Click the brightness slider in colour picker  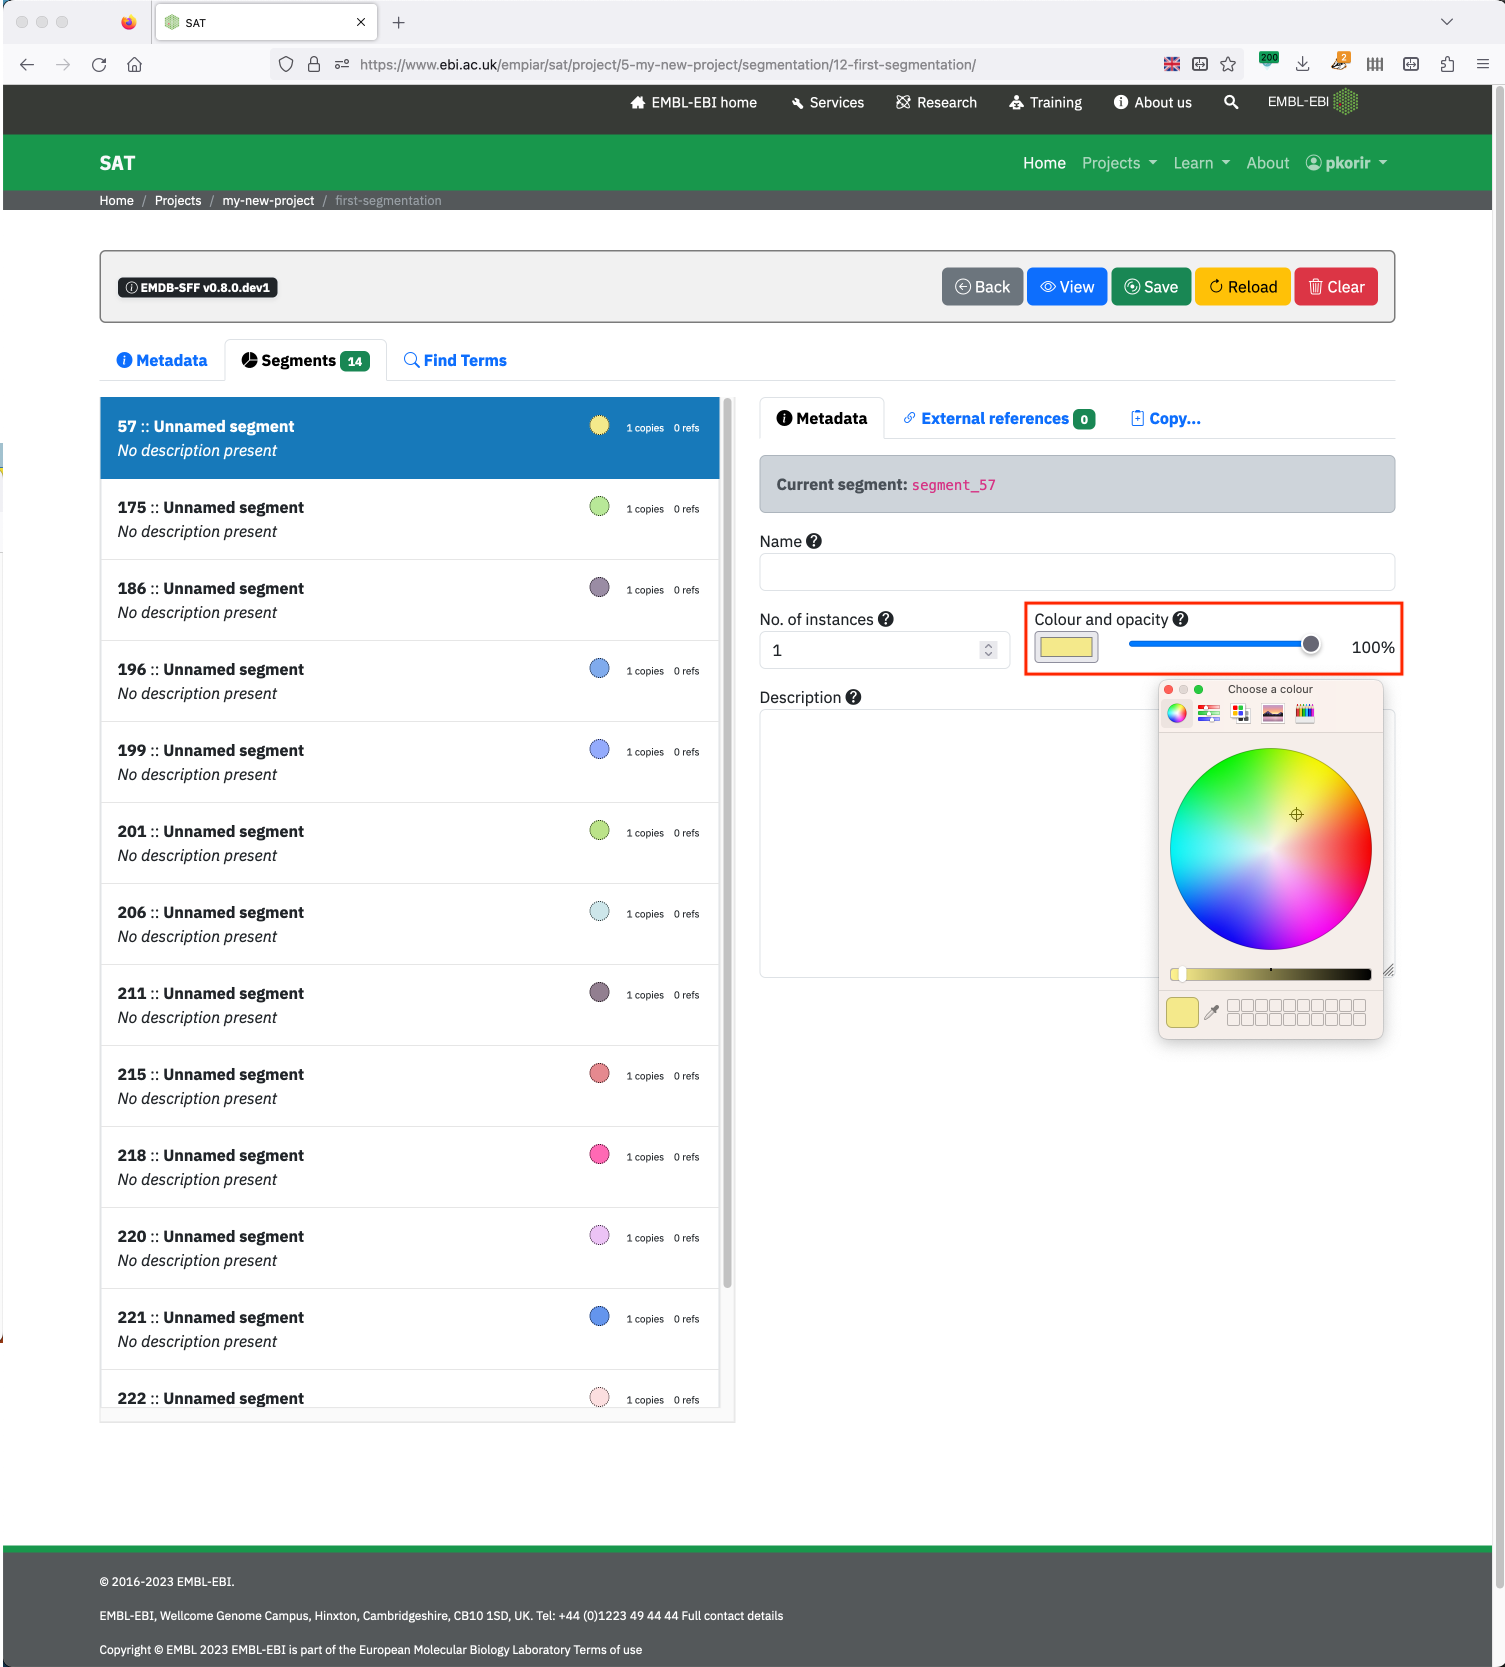(1270, 974)
